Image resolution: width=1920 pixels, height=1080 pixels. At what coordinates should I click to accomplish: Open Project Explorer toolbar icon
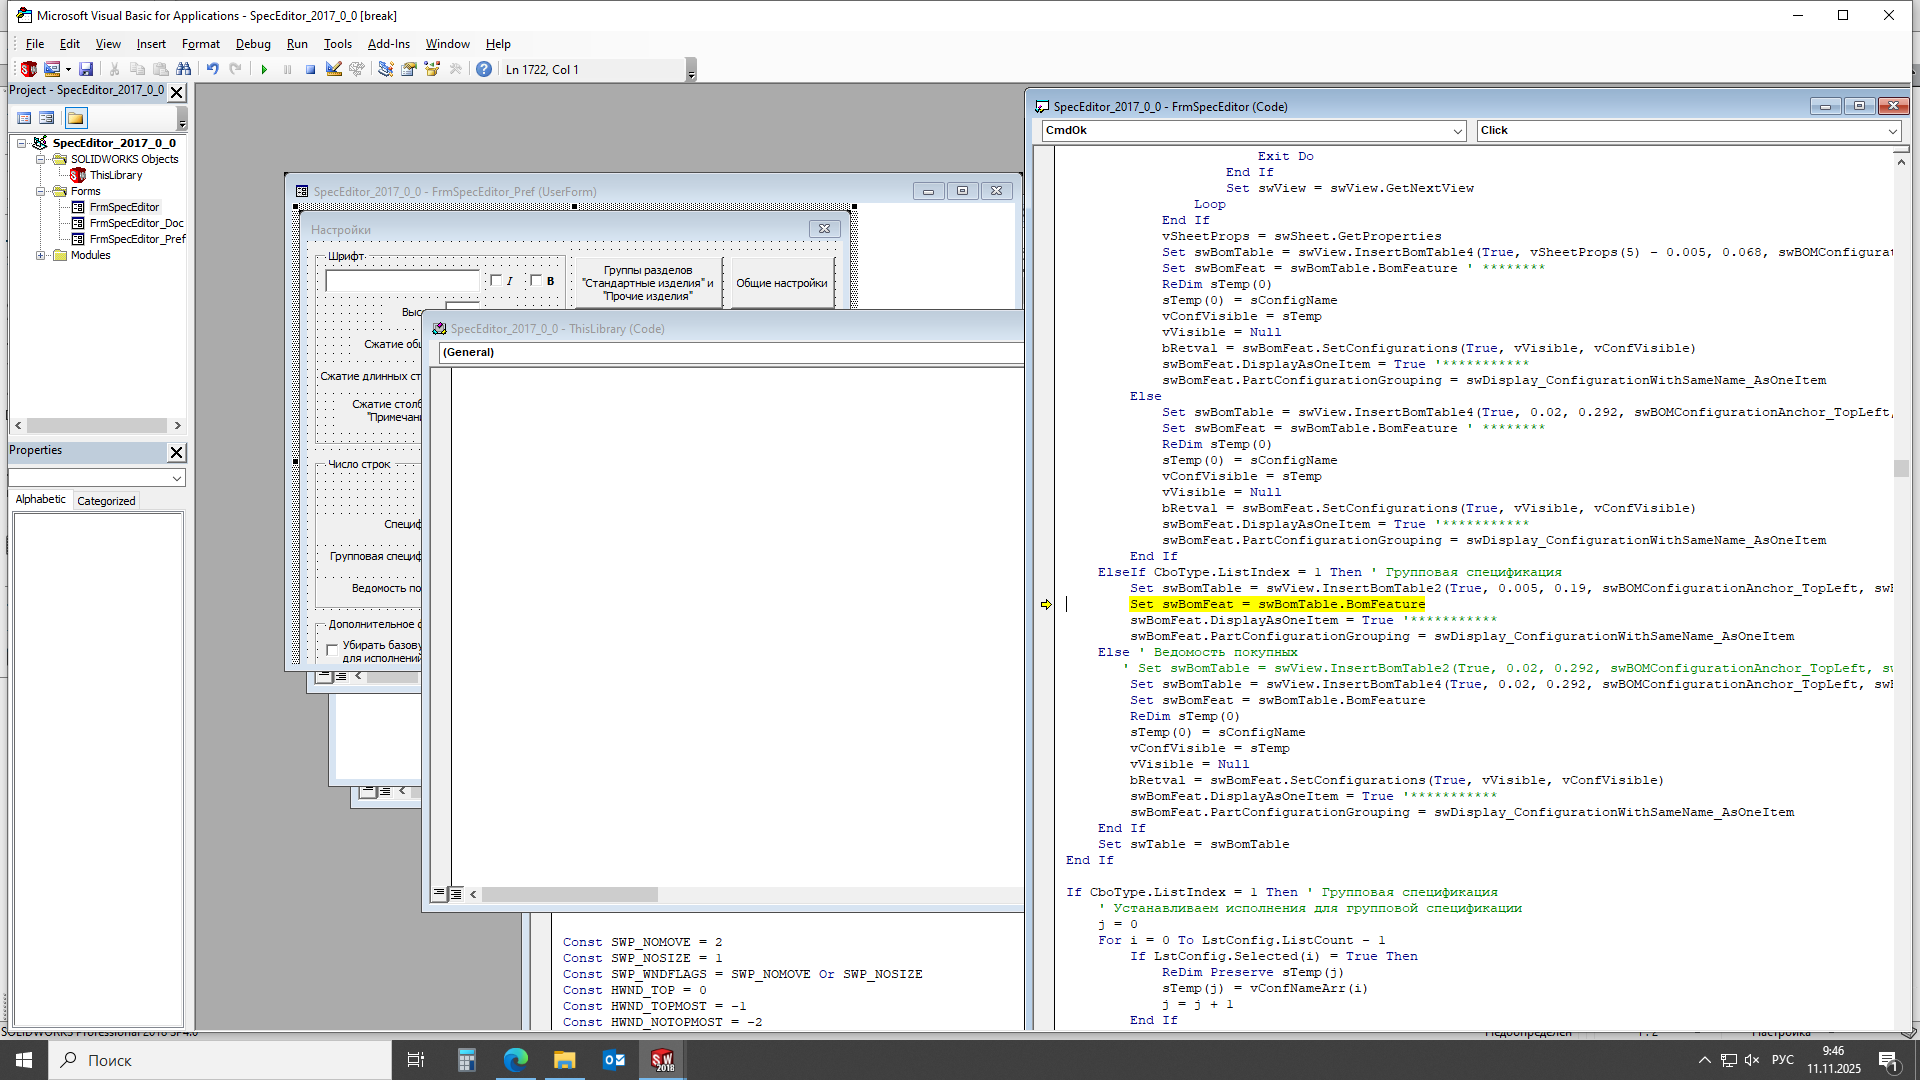click(386, 70)
